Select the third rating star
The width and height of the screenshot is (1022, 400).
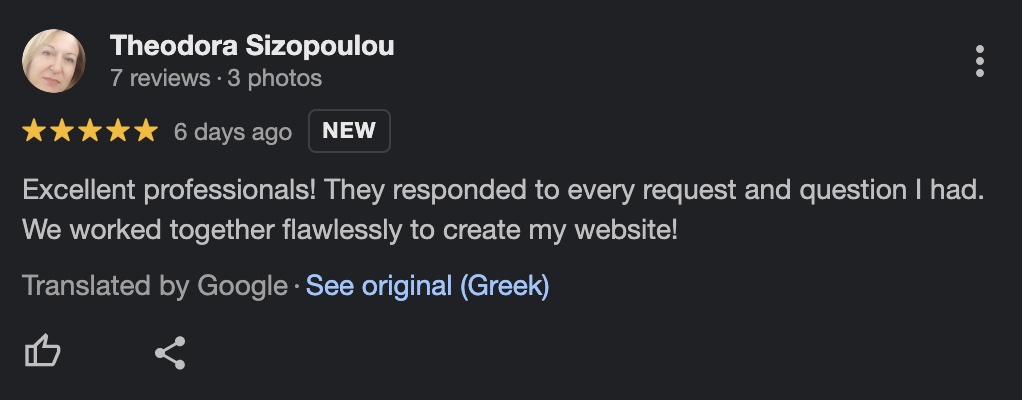tap(90, 131)
